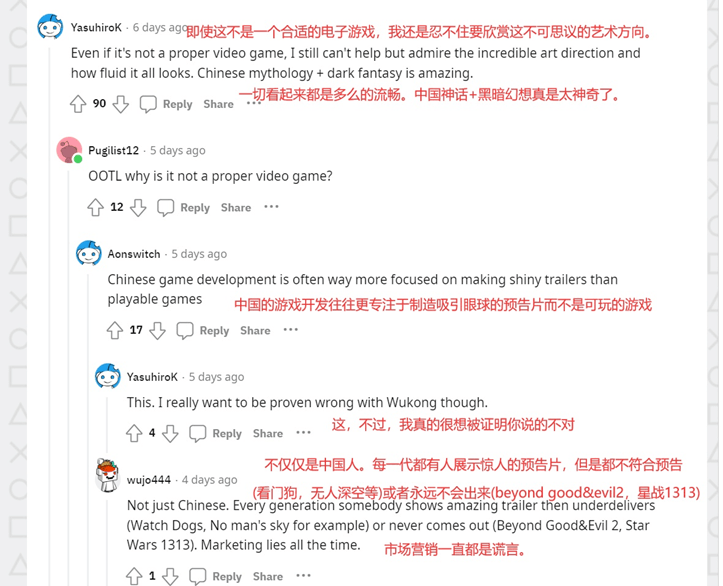Open wujo444's username link
The image size is (723, 586).
[148, 480]
